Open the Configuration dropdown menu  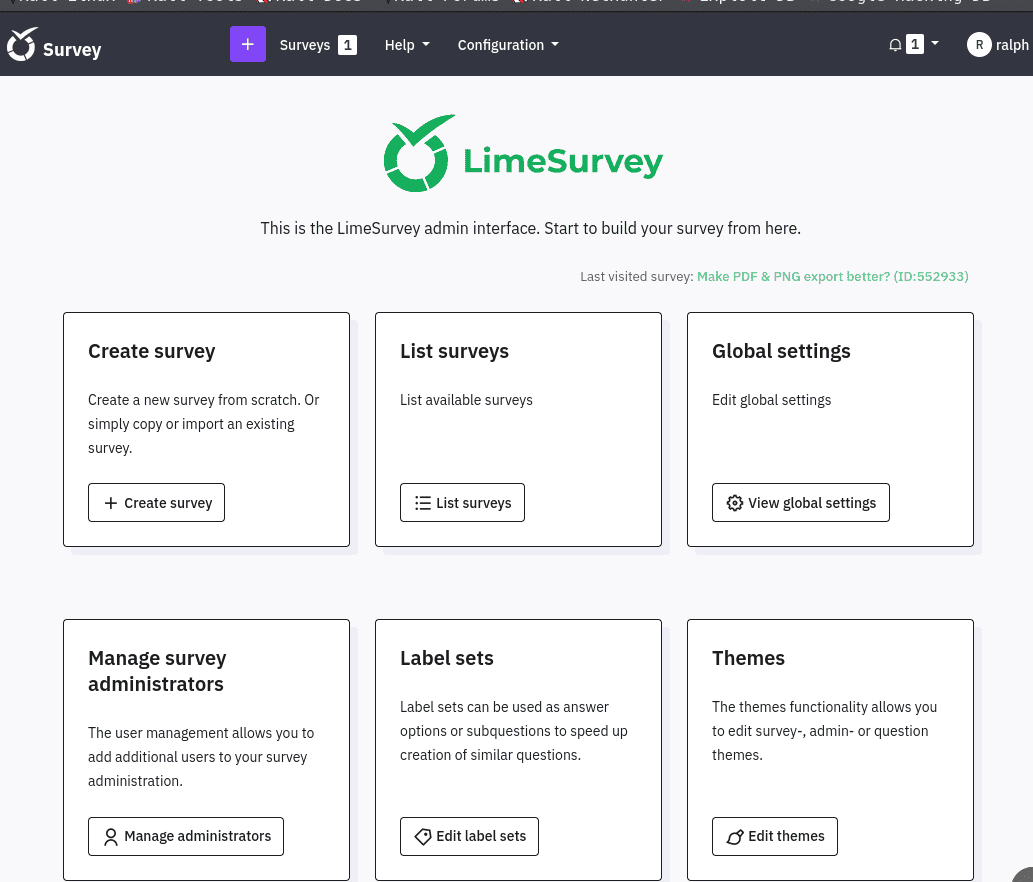(508, 45)
